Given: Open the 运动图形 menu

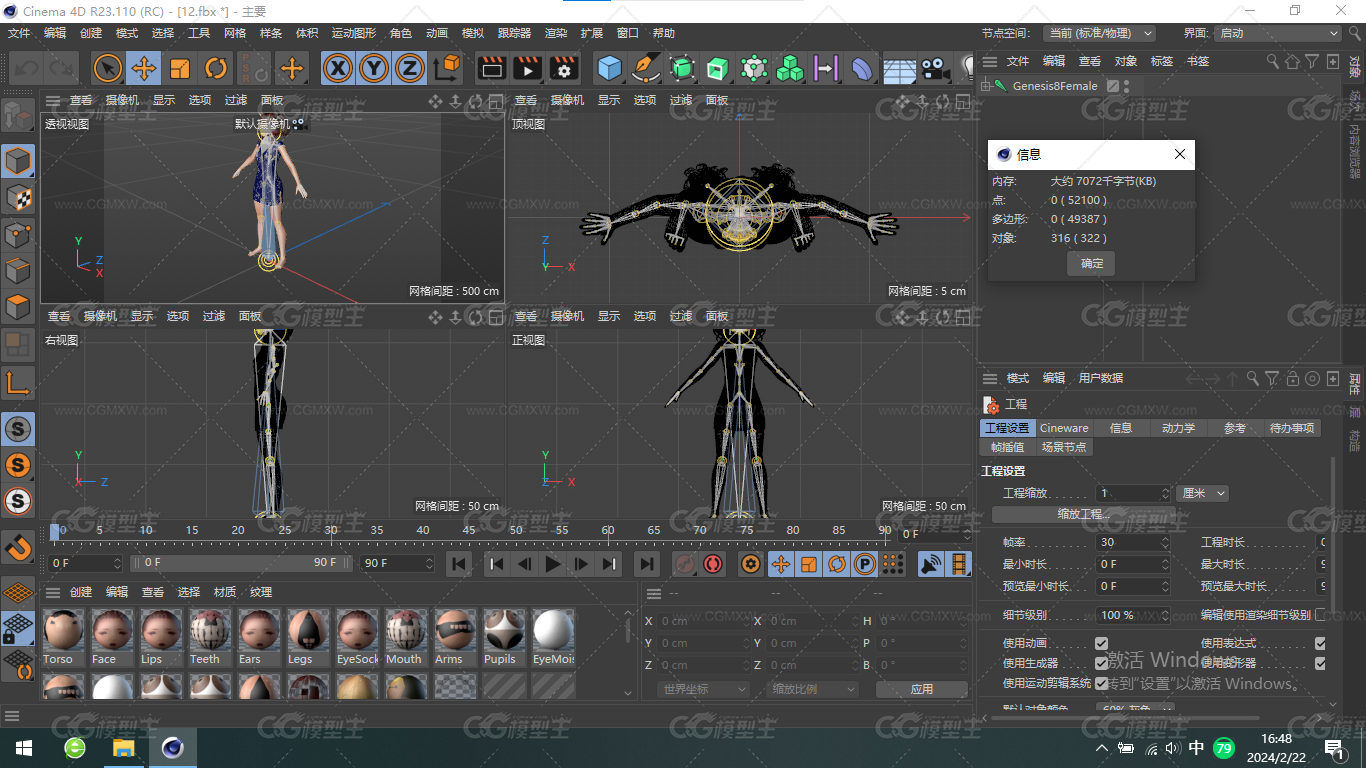Looking at the screenshot, I should coord(354,33).
